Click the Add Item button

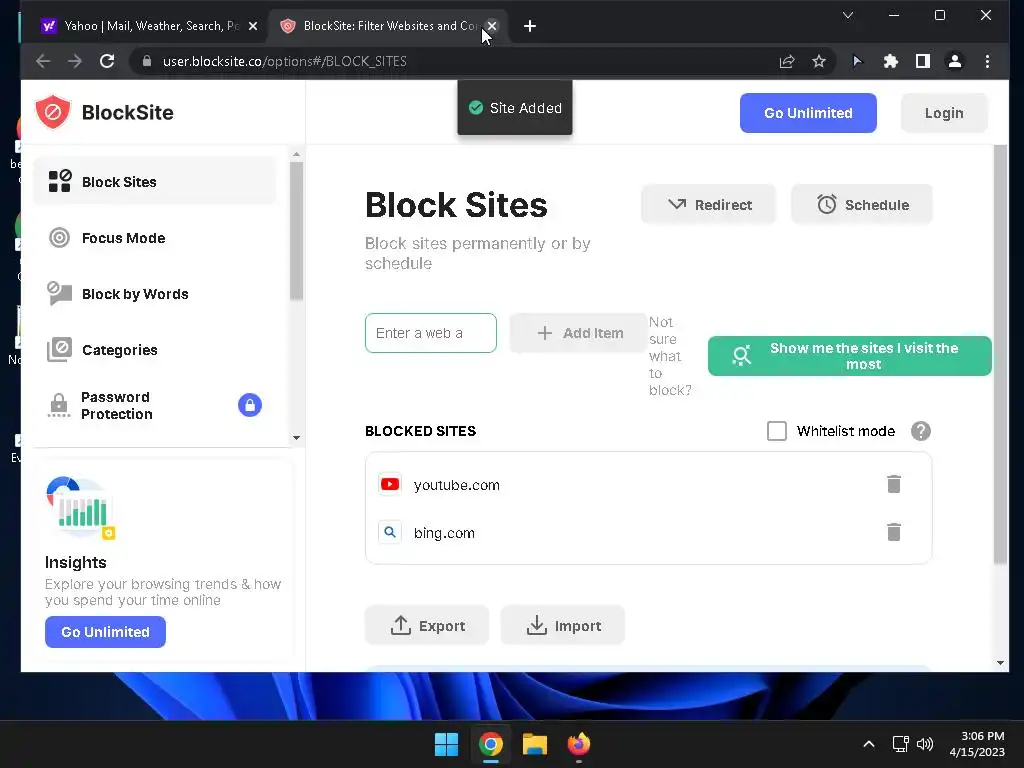pyautogui.click(x=579, y=333)
